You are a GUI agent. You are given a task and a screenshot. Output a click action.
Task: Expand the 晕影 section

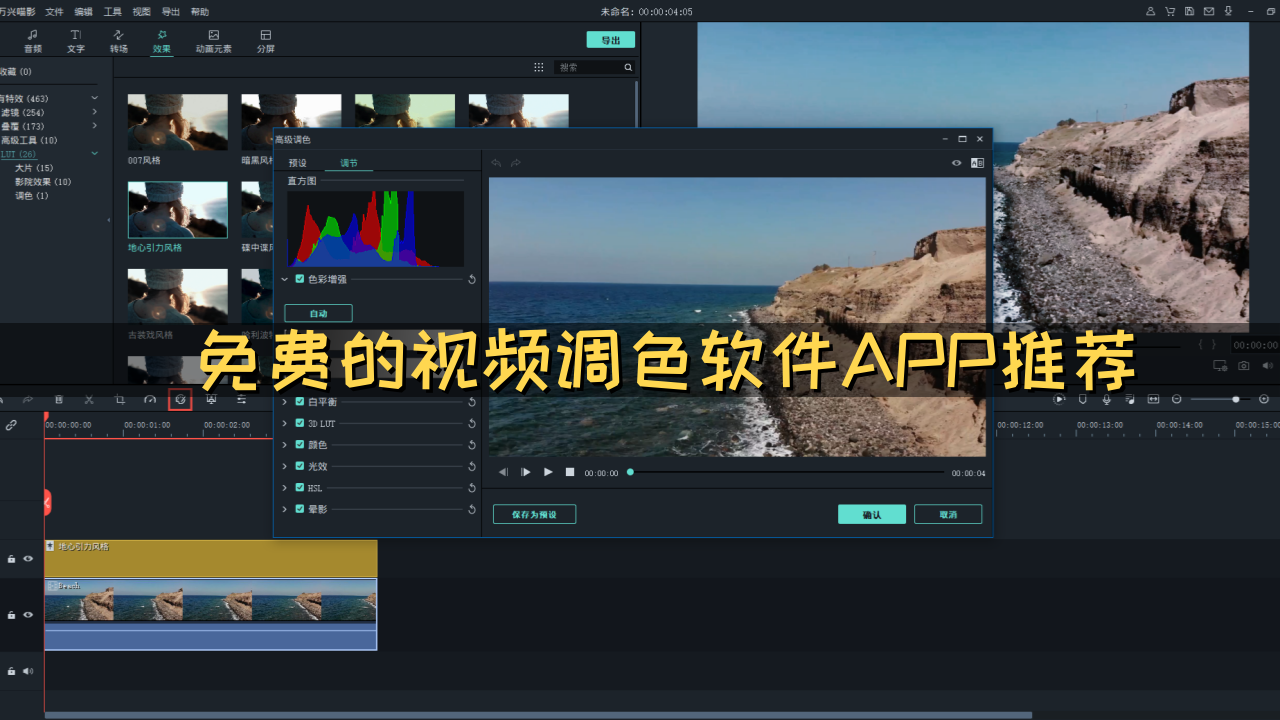click(285, 509)
